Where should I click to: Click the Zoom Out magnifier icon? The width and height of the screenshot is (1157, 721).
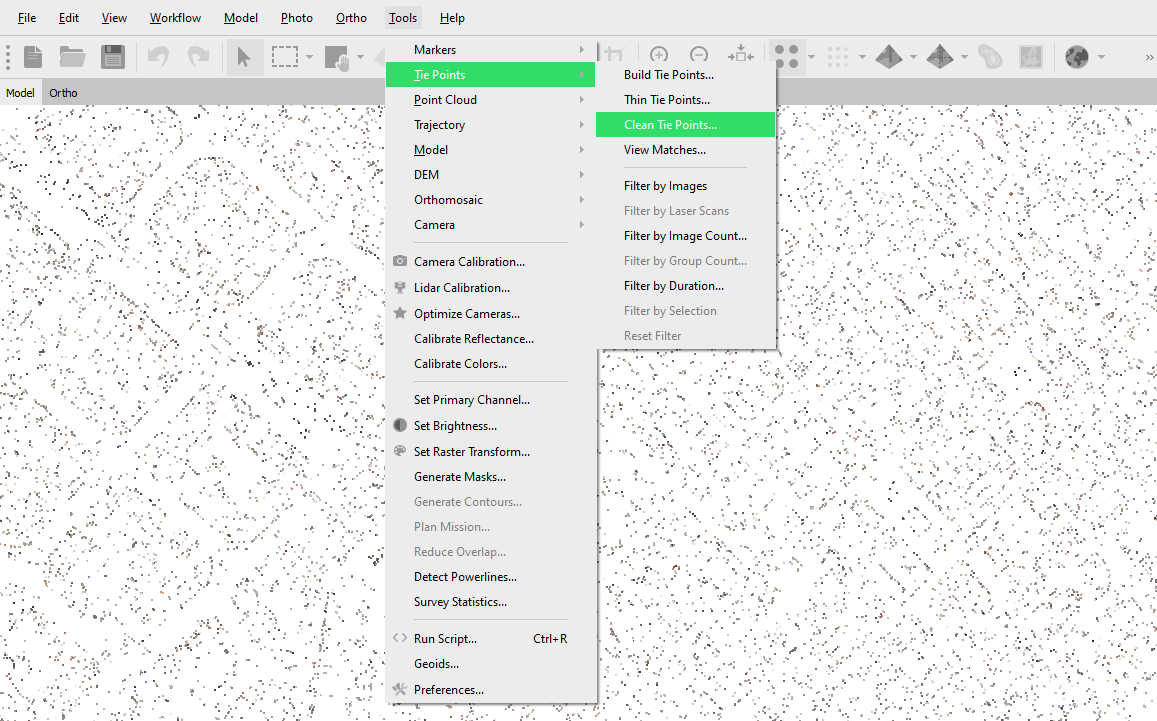[699, 56]
